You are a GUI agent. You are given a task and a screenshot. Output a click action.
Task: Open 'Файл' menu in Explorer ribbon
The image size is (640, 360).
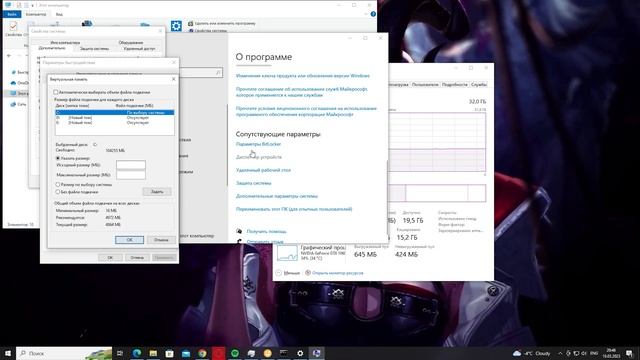pos(12,14)
